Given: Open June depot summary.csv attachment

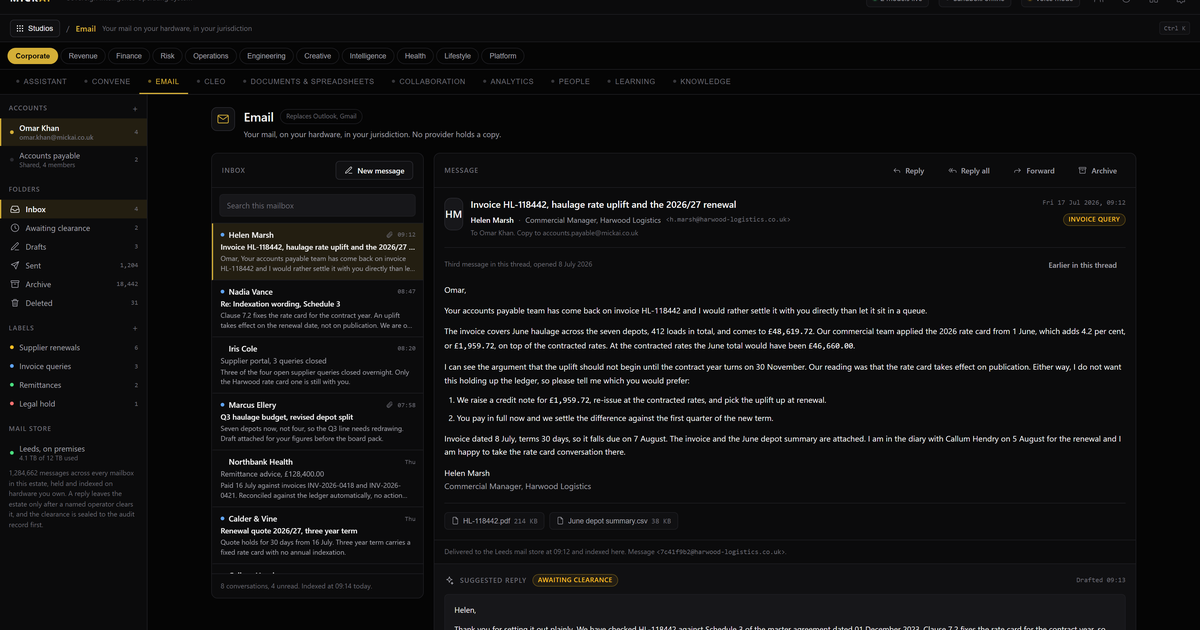Looking at the screenshot, I should click(614, 521).
